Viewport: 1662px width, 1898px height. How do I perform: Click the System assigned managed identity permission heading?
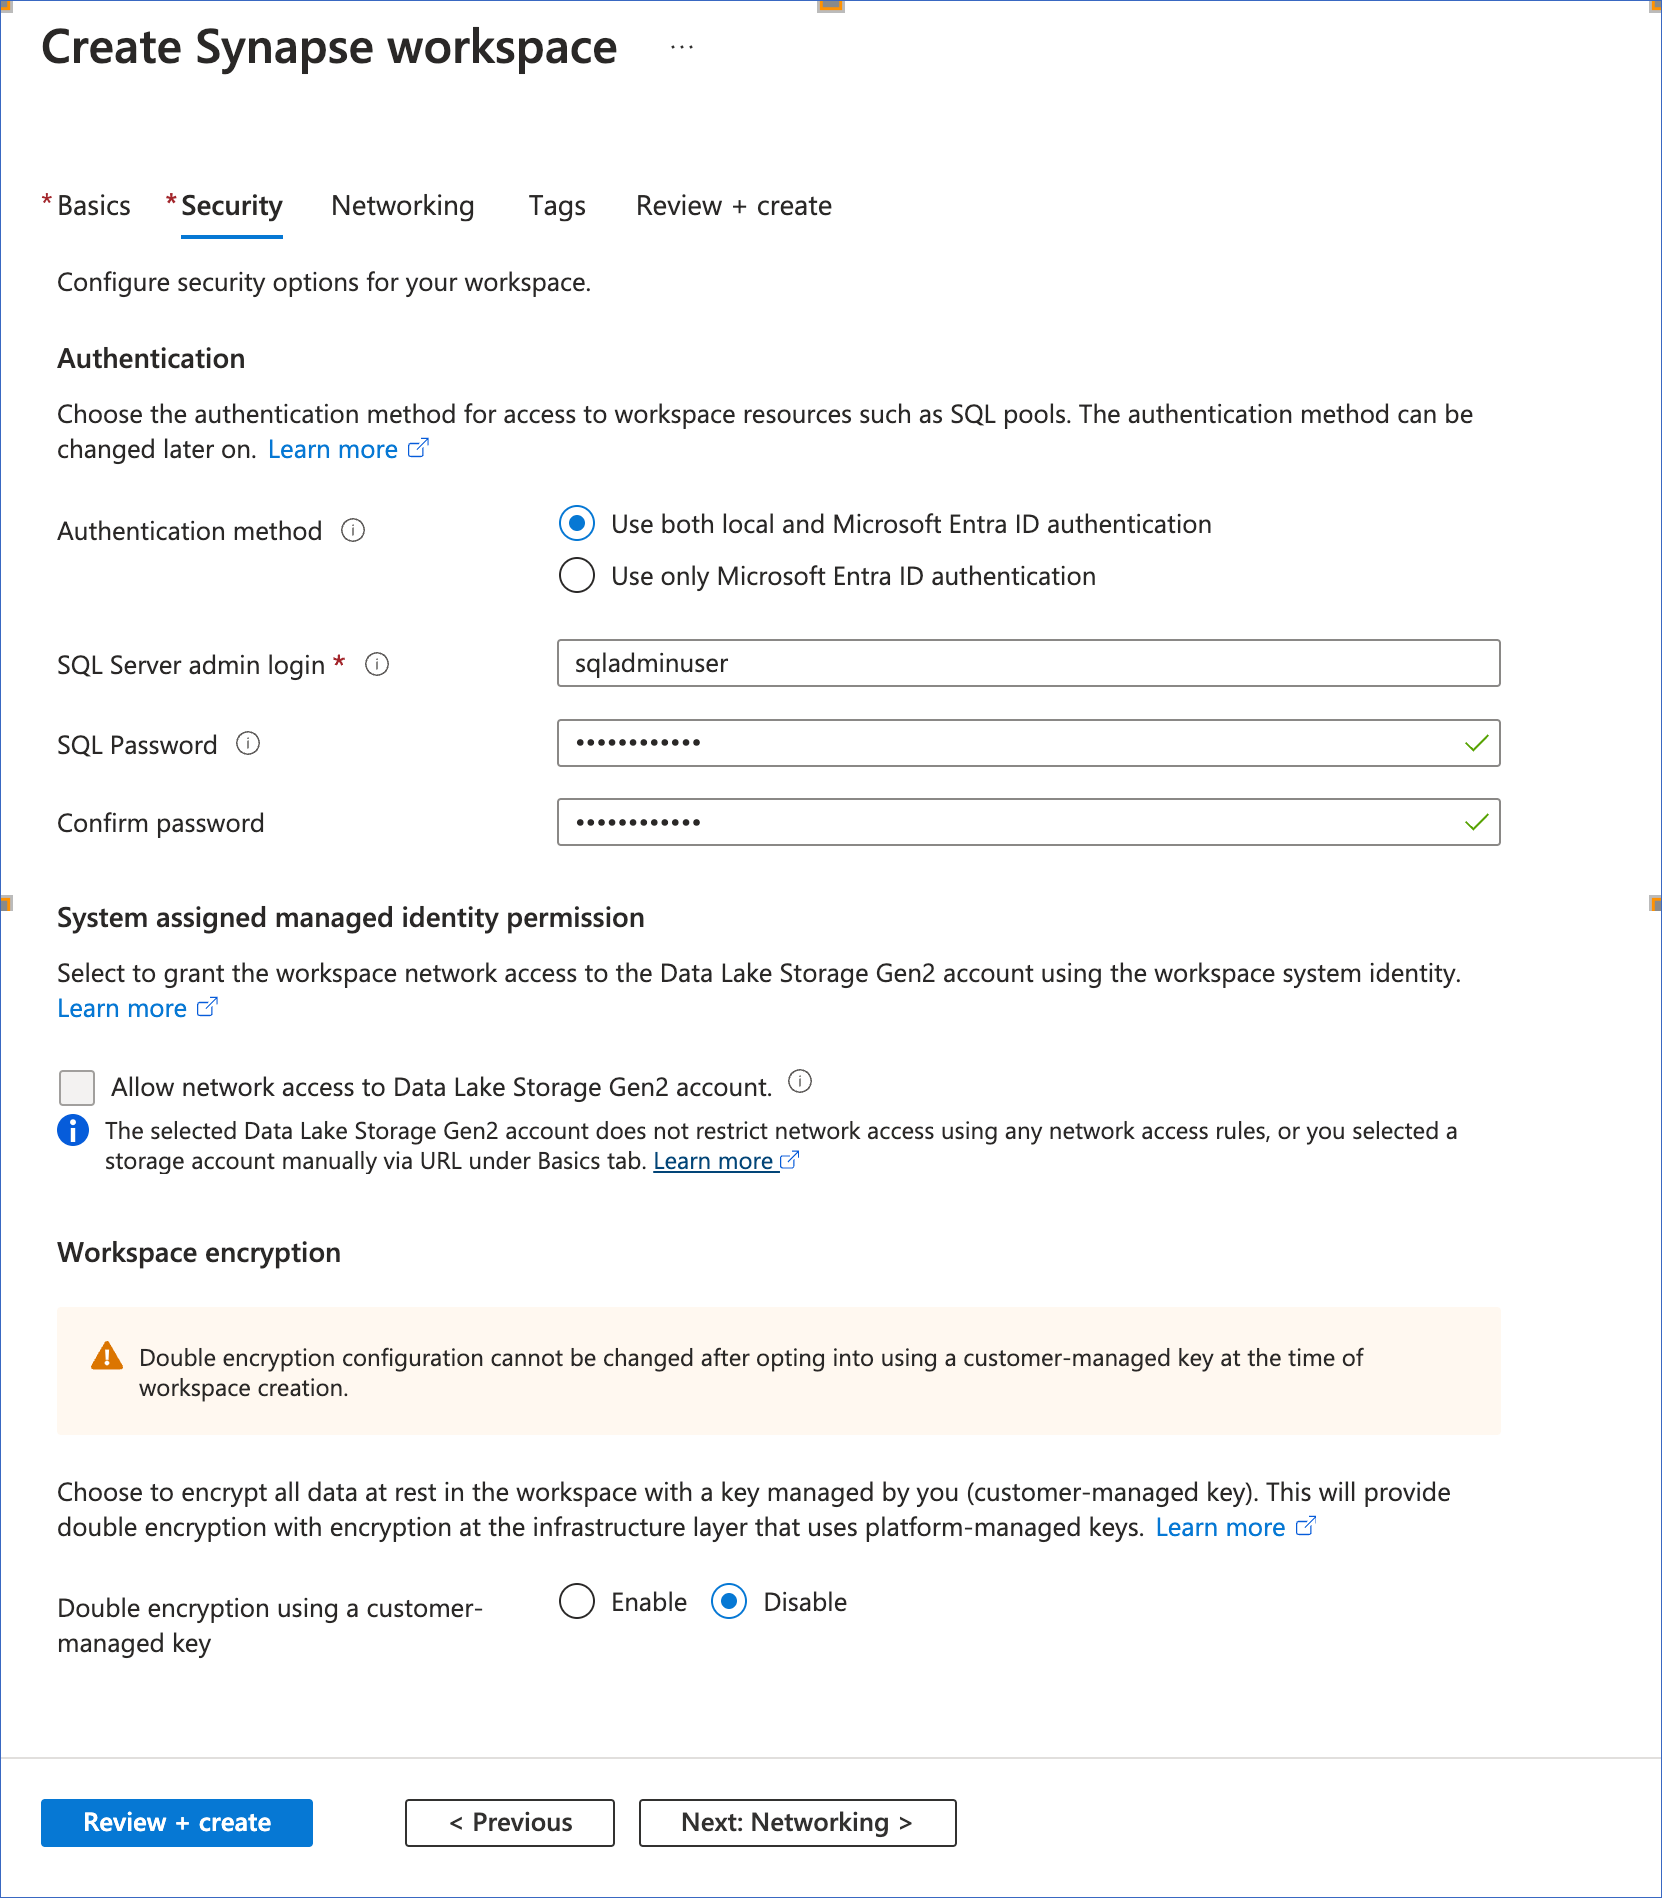point(351,917)
